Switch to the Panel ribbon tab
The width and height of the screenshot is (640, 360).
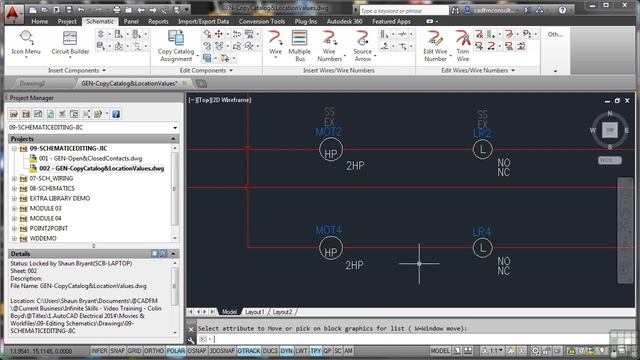point(131,21)
